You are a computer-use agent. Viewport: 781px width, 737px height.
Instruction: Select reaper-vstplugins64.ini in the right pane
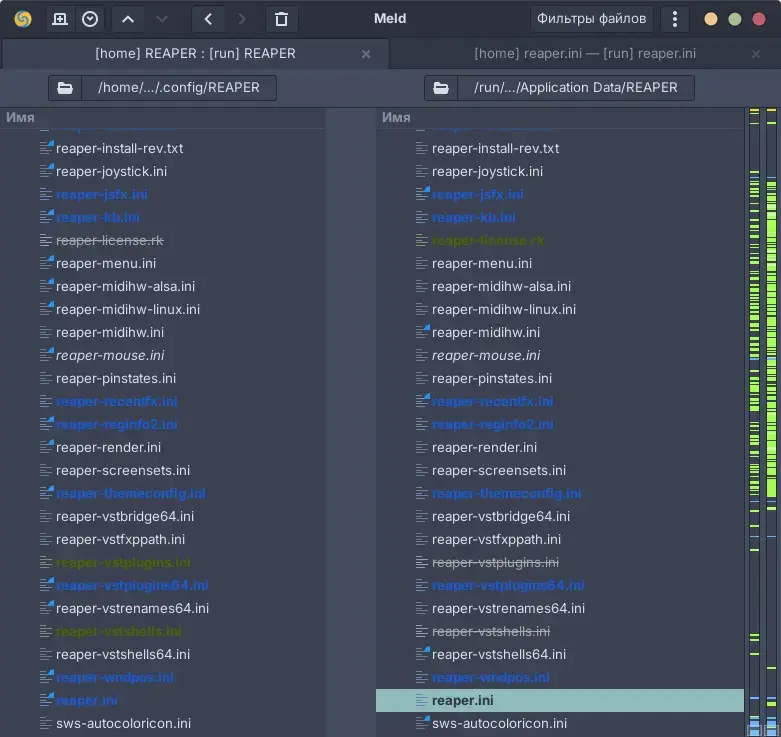[508, 585]
